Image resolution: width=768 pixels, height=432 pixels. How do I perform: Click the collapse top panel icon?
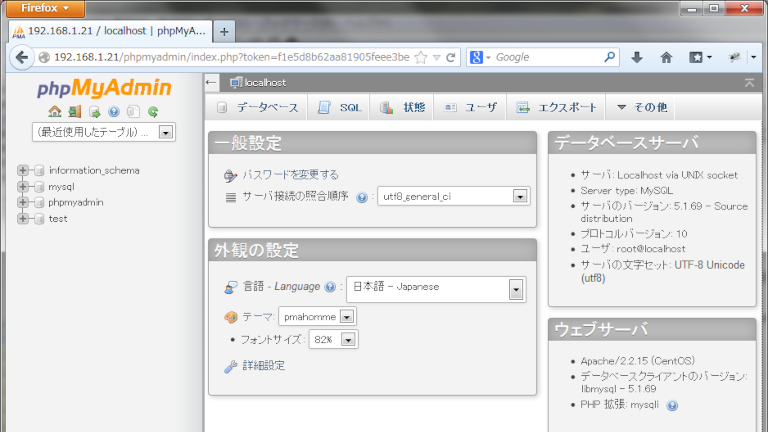click(x=749, y=83)
